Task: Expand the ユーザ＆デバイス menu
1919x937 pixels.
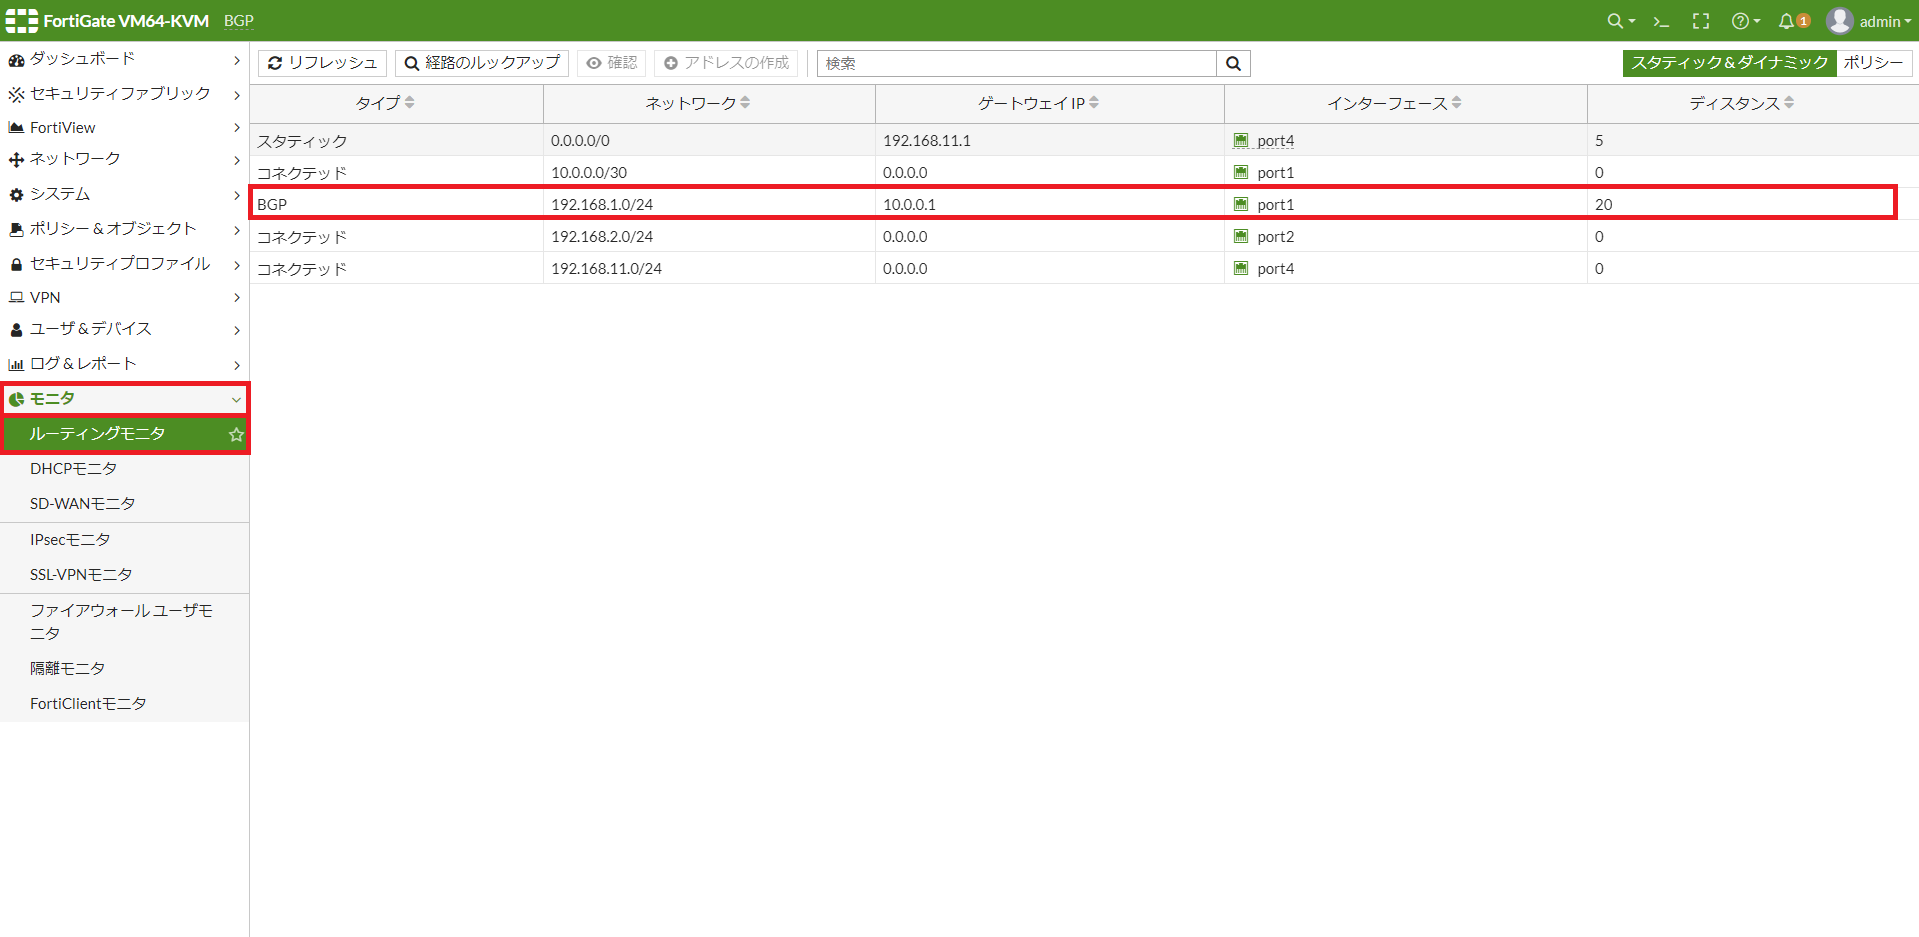Action: click(x=124, y=329)
